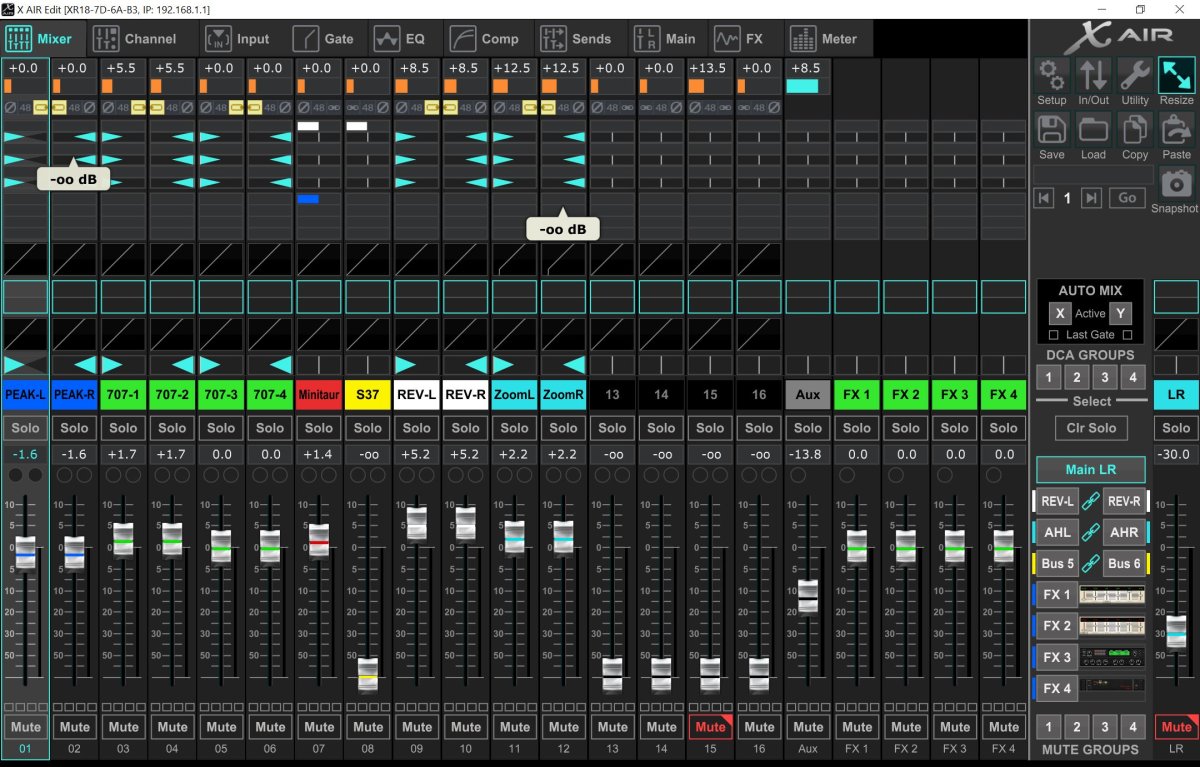The image size is (1200, 767).
Task: Click the Load folder icon
Action: point(1093,129)
